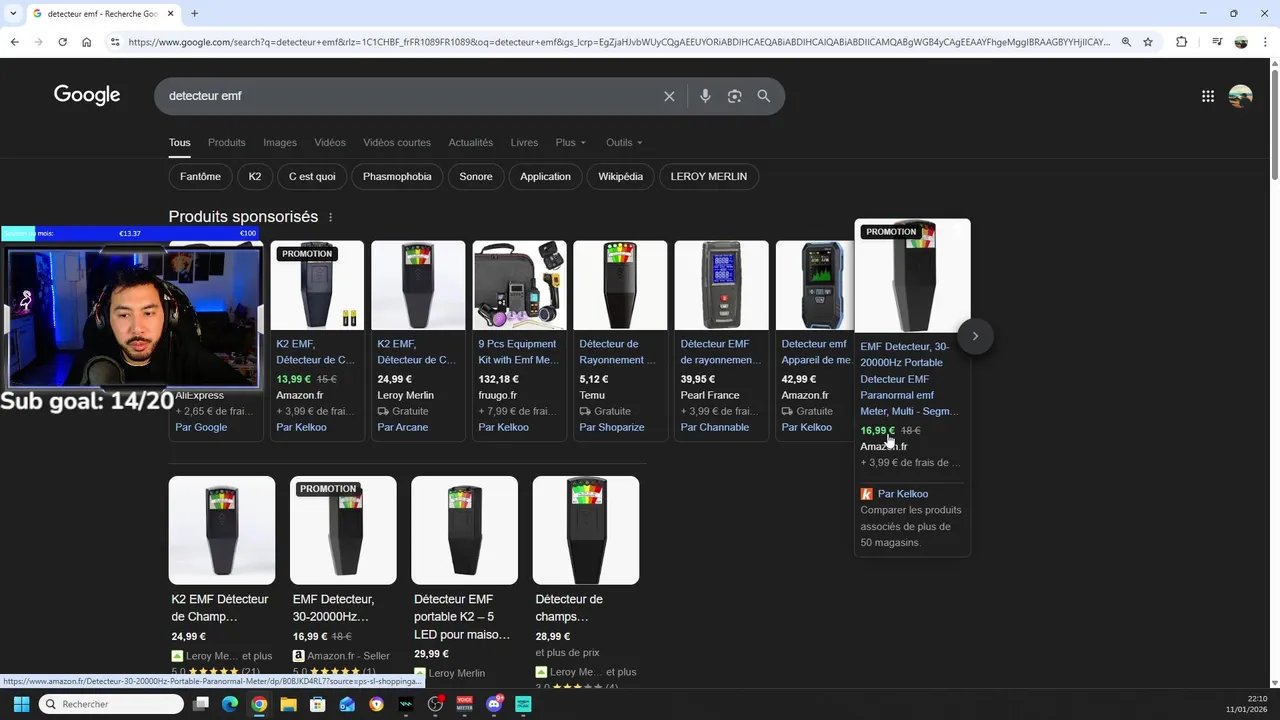Open the 'Par Shoparize' link
Viewport: 1280px width, 720px height.
(613, 427)
